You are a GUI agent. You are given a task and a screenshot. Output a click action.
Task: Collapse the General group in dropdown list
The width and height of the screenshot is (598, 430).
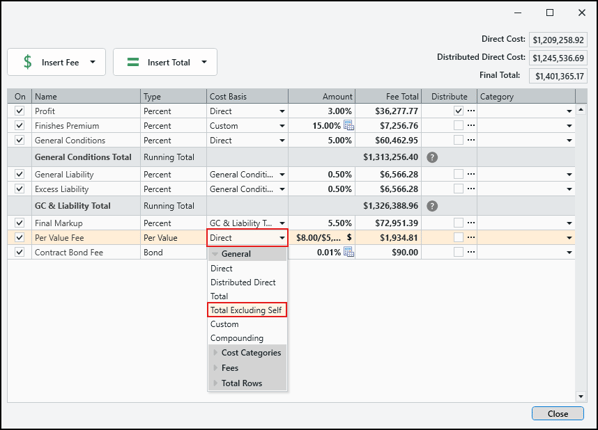[x=215, y=254]
